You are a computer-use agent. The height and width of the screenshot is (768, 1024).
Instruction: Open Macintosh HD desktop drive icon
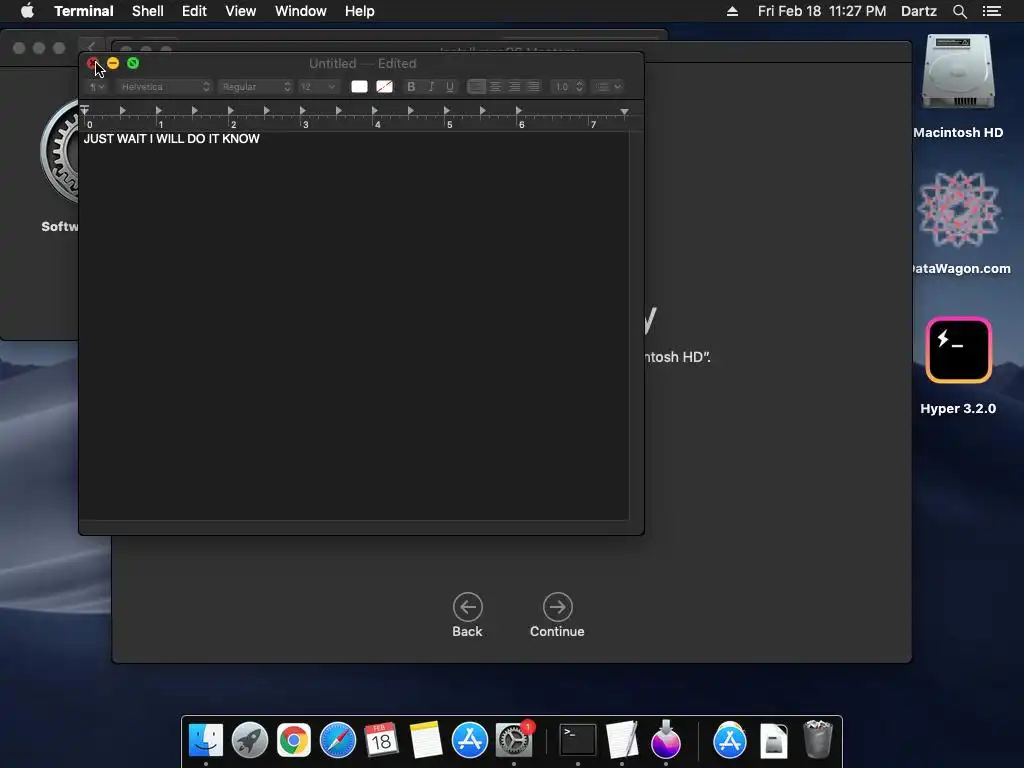point(958,73)
